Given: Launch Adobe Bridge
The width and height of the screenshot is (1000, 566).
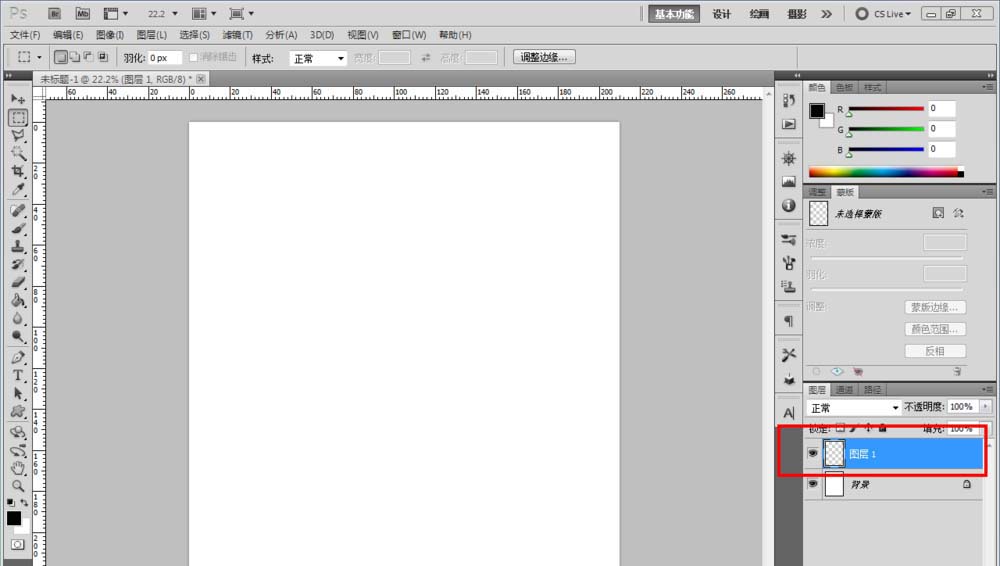Looking at the screenshot, I should 55,13.
